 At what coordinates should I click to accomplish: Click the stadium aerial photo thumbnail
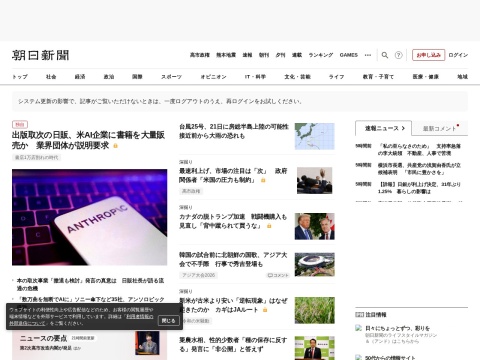314,265
